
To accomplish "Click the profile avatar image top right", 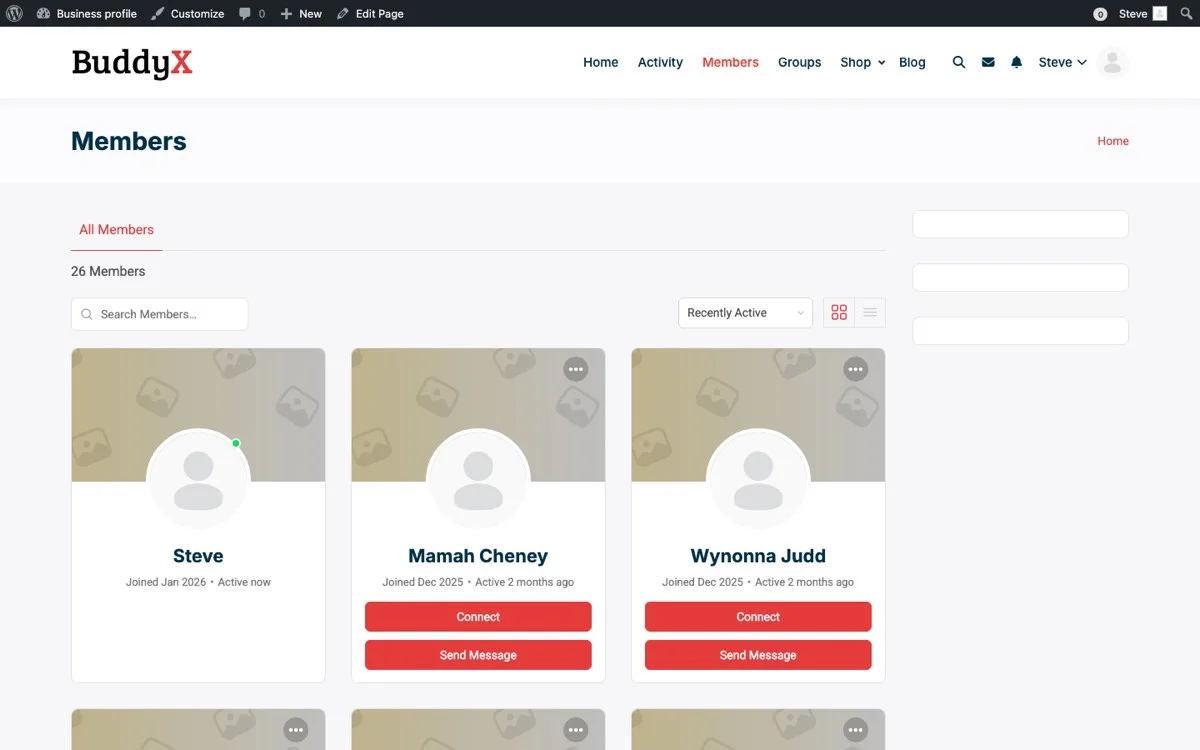I will pos(1112,62).
